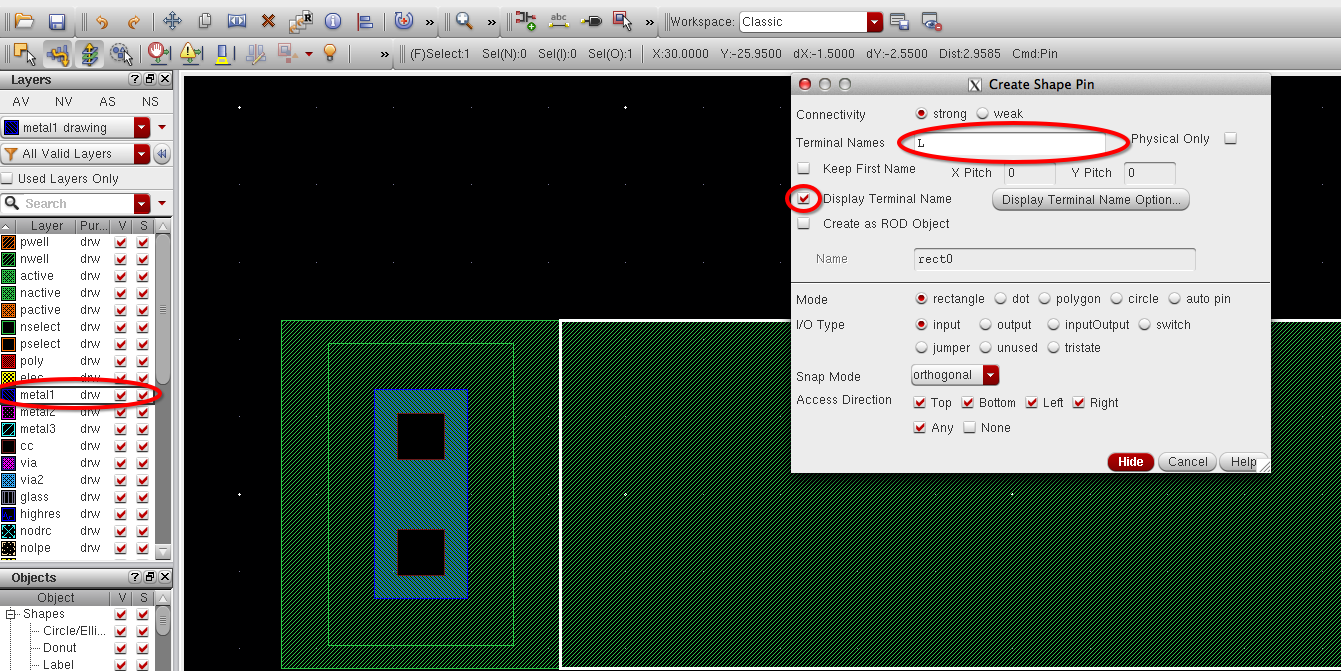Enable Create as ROD Object checkbox
This screenshot has width=1341, height=671.
coord(803,224)
